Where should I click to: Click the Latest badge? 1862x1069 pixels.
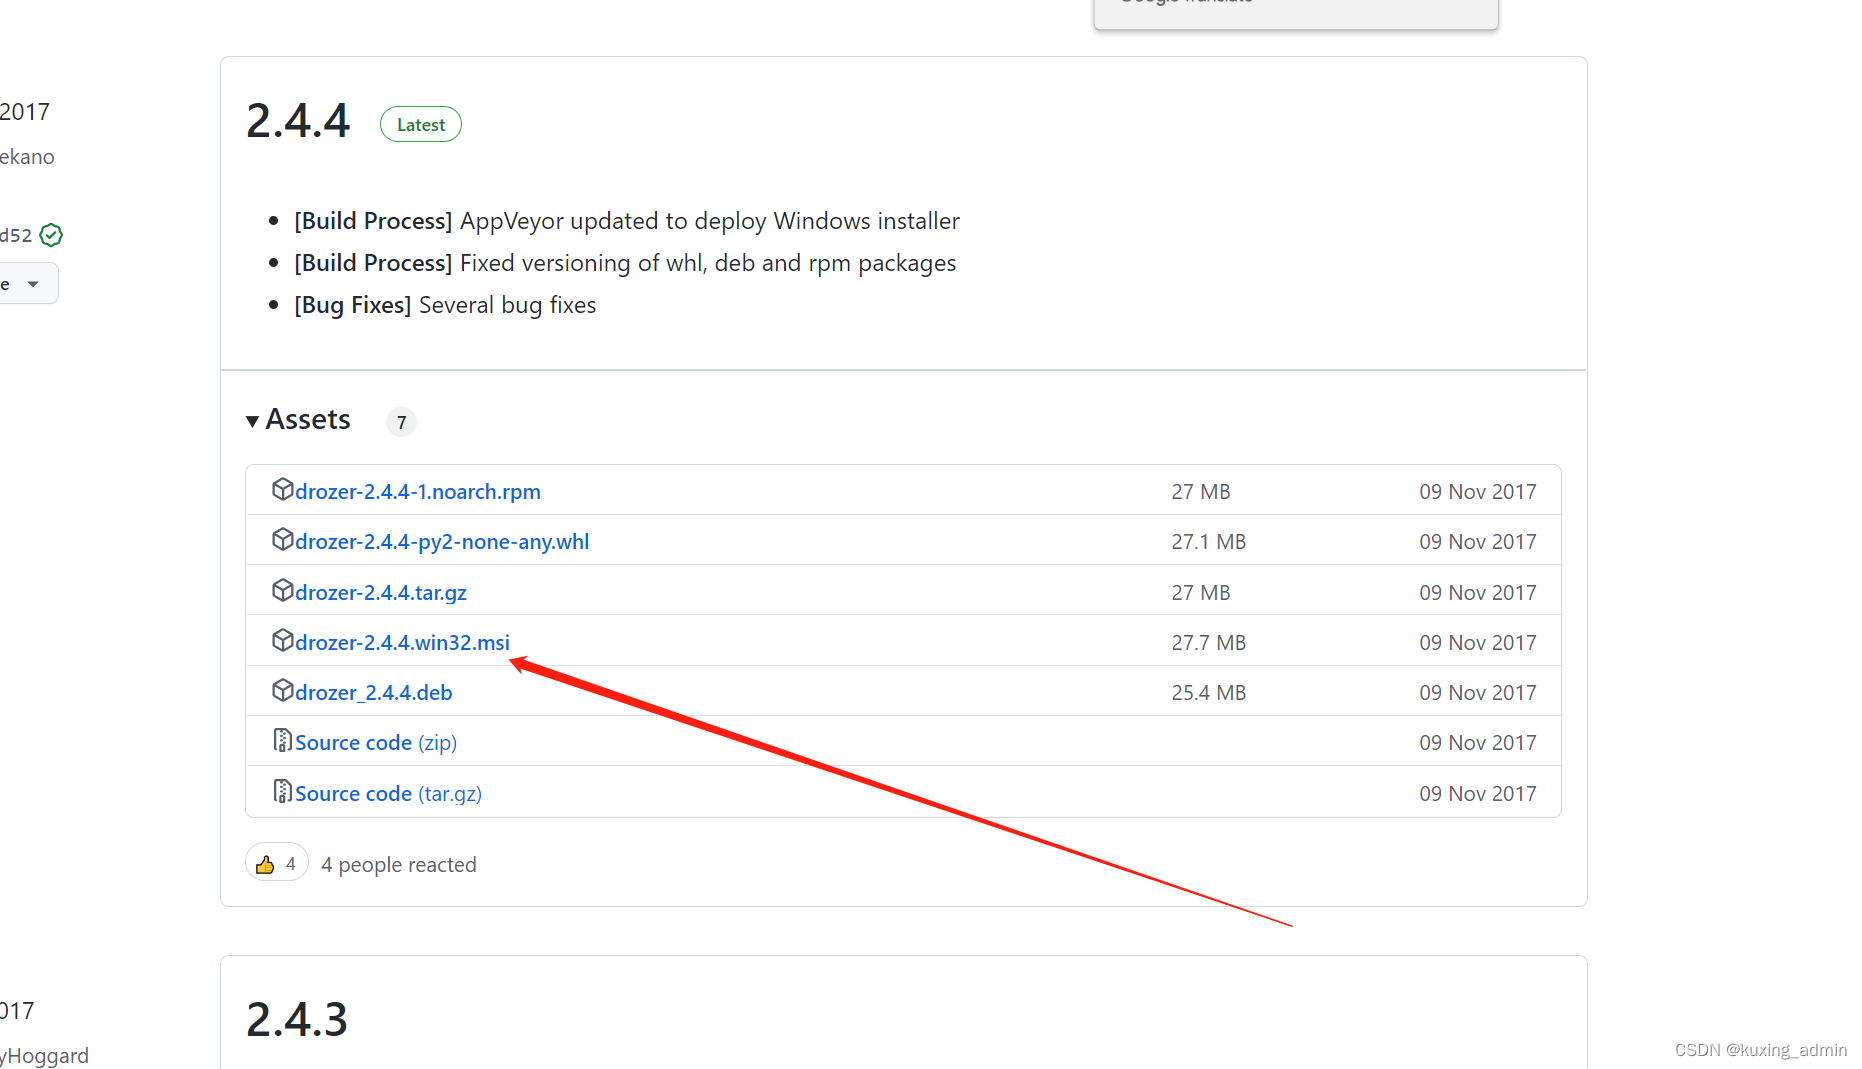(421, 125)
